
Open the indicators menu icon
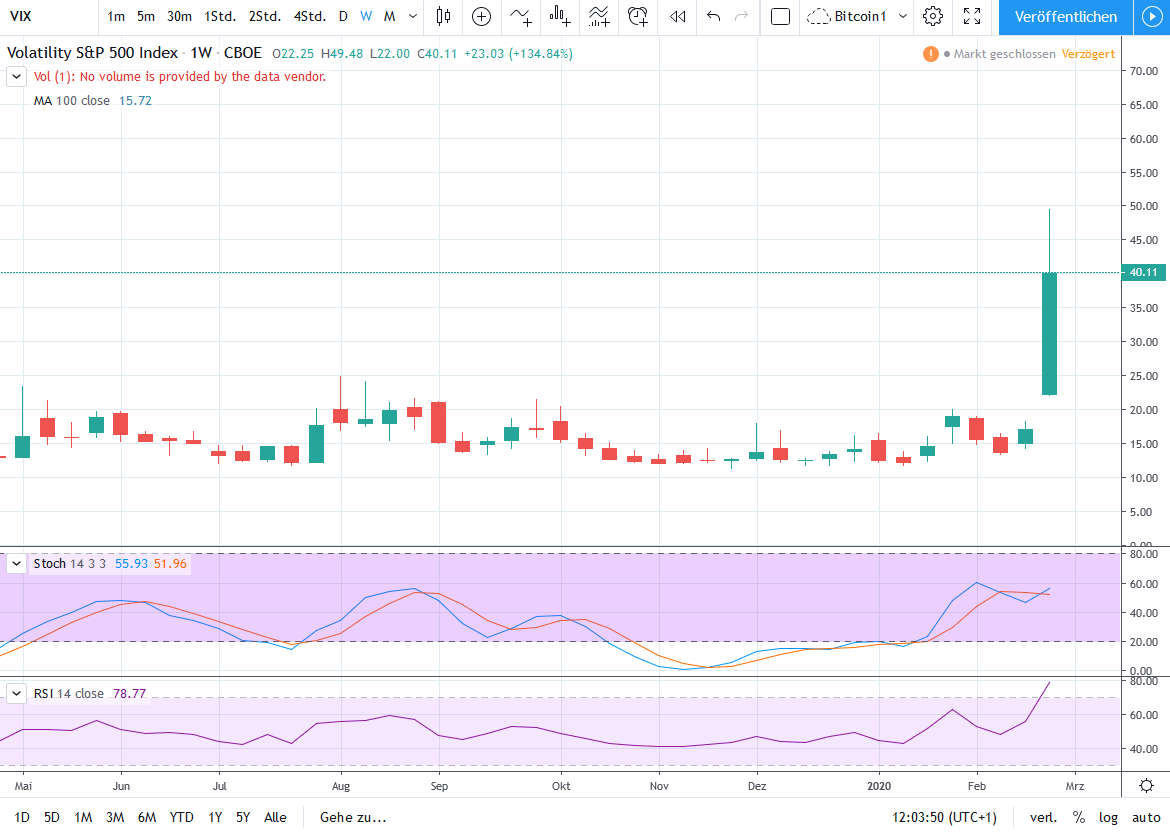point(520,17)
